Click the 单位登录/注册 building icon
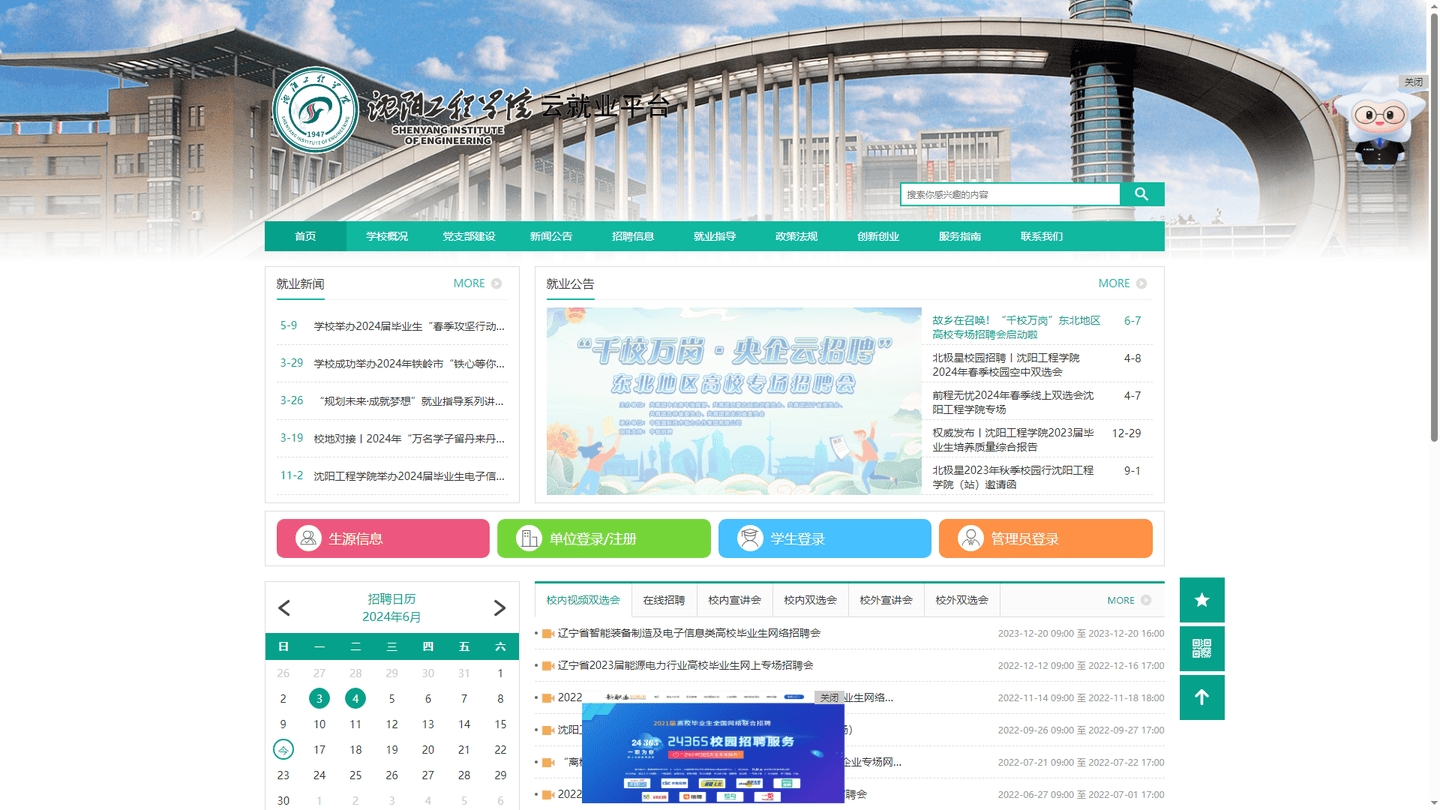Viewport: 1440px width, 810px height. point(528,538)
